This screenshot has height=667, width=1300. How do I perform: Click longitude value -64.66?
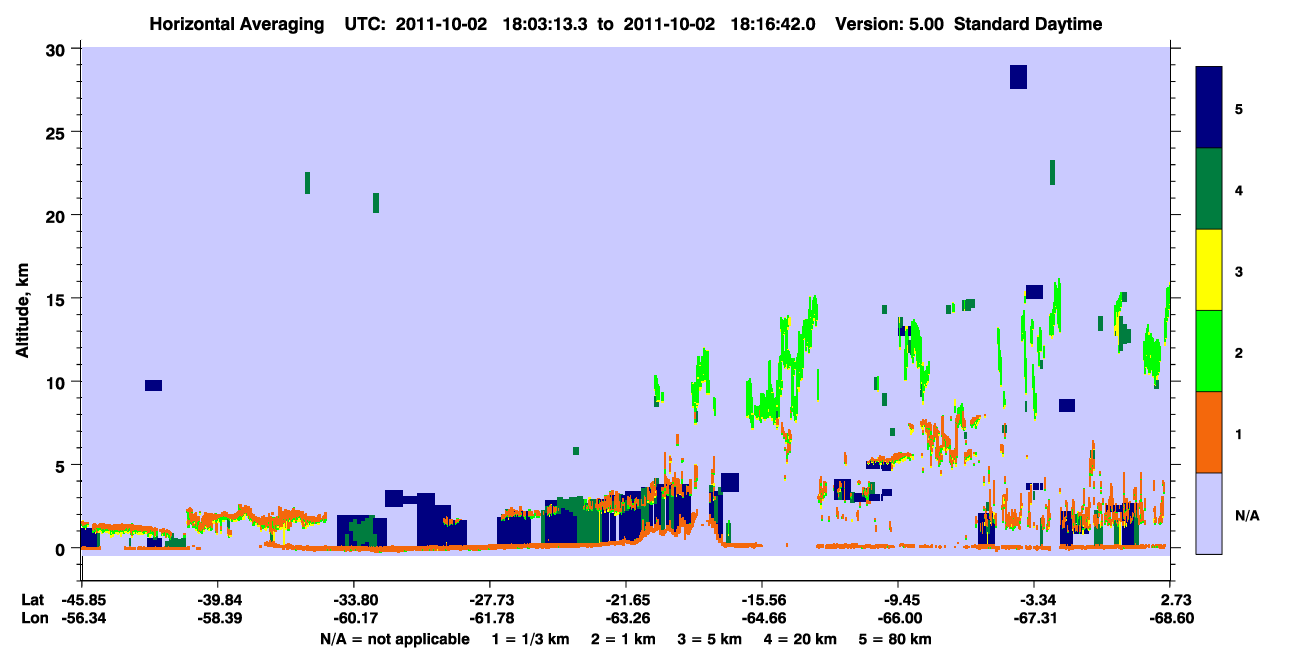pos(761,618)
